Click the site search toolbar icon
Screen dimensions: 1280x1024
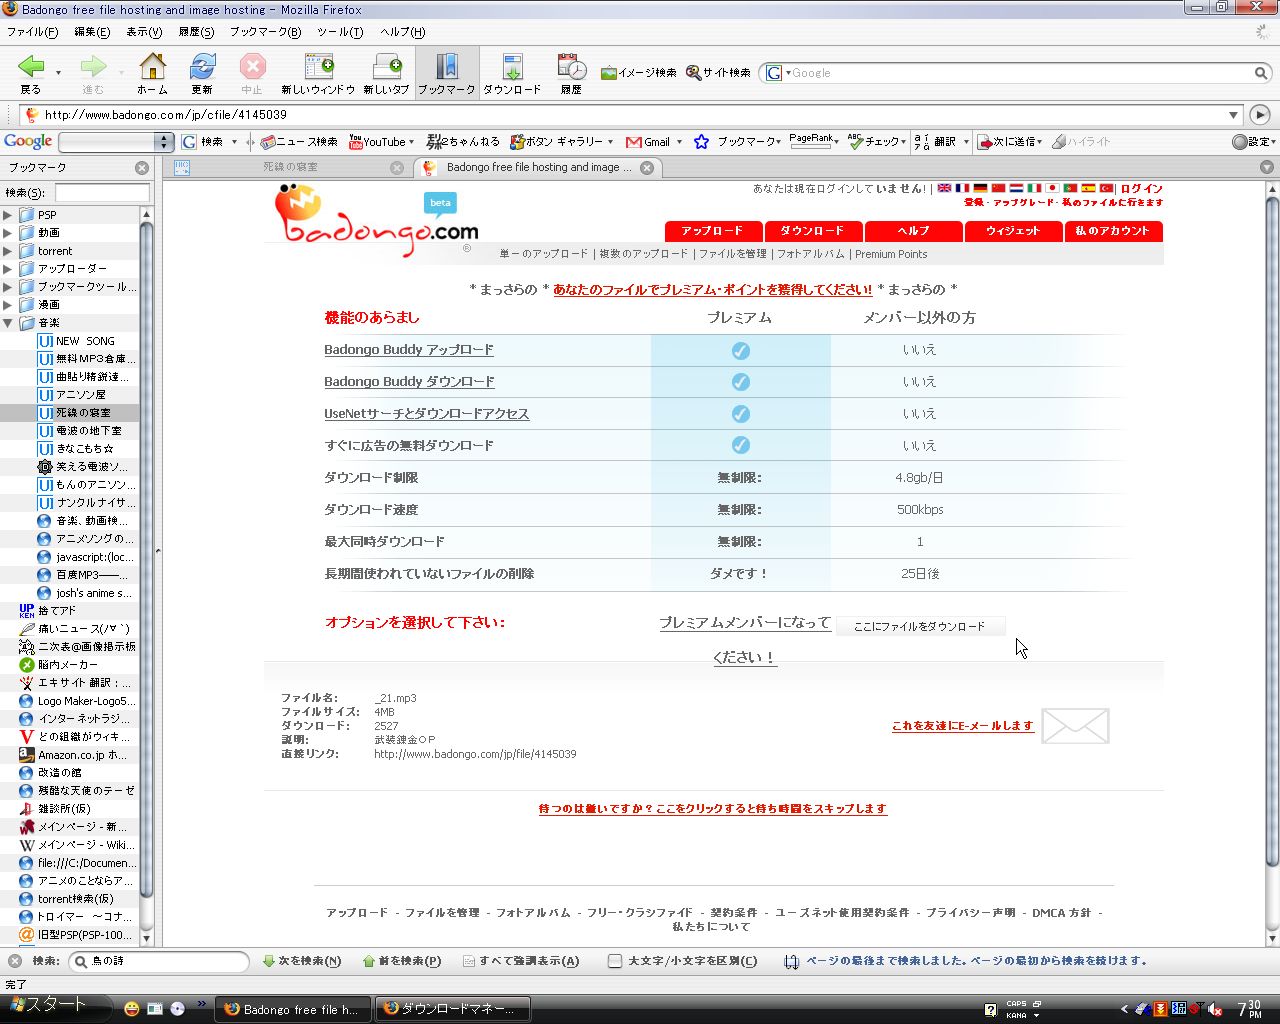pos(718,73)
